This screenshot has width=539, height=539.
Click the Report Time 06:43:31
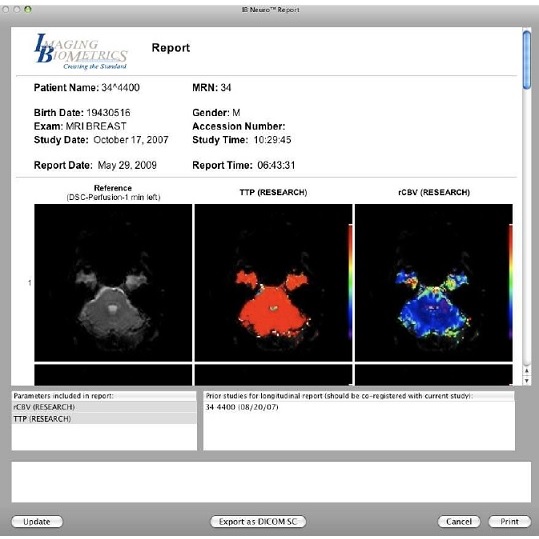(276, 165)
